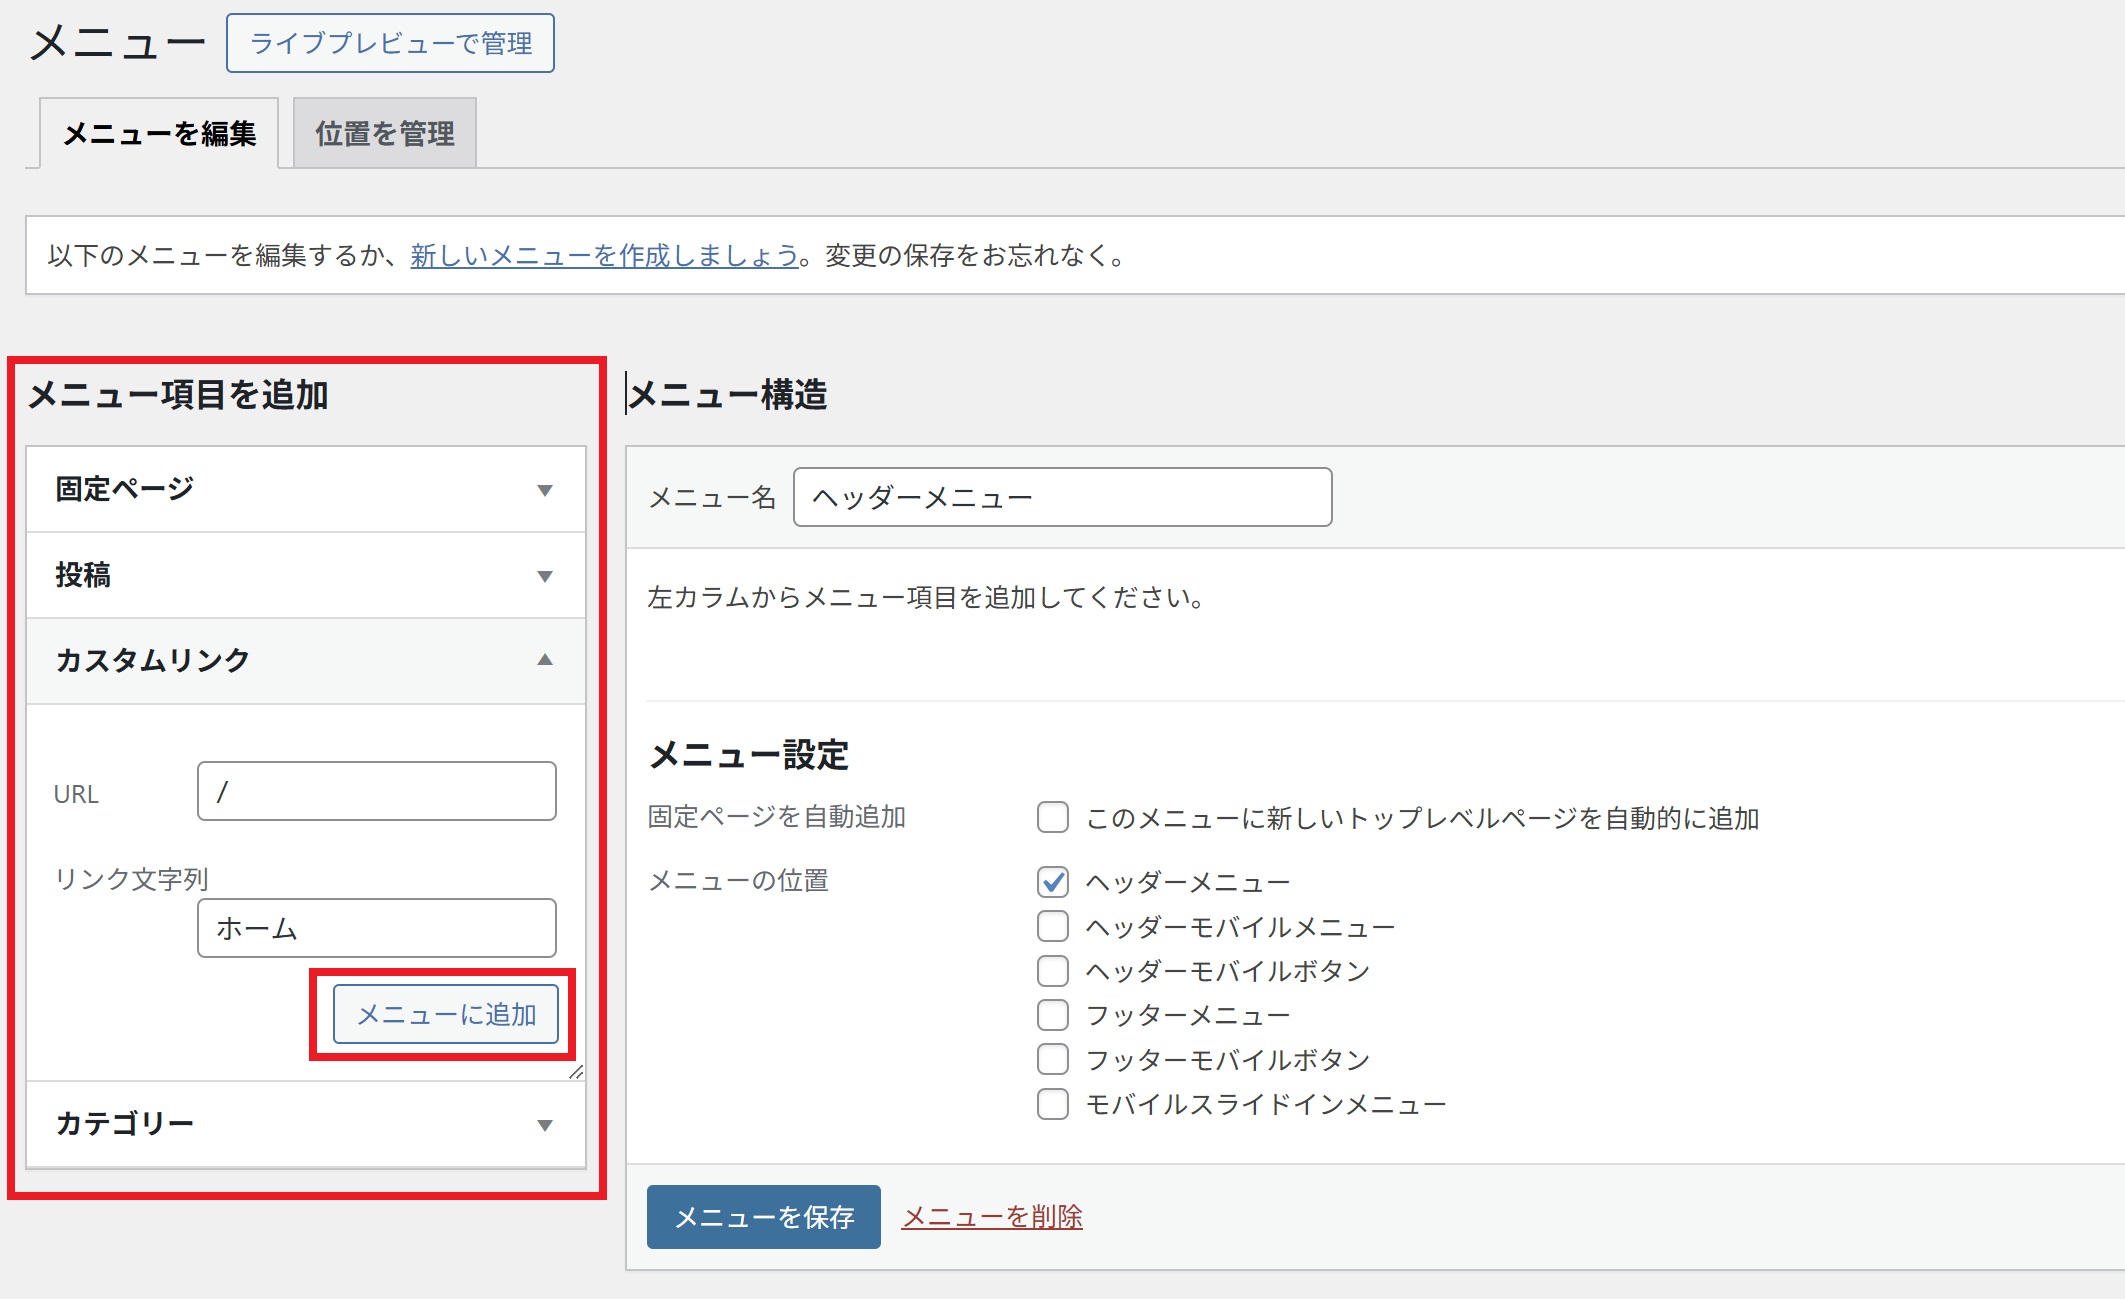
Task: Check ヘッダーモバイルメニュー location checkbox
Action: [x=1052, y=927]
